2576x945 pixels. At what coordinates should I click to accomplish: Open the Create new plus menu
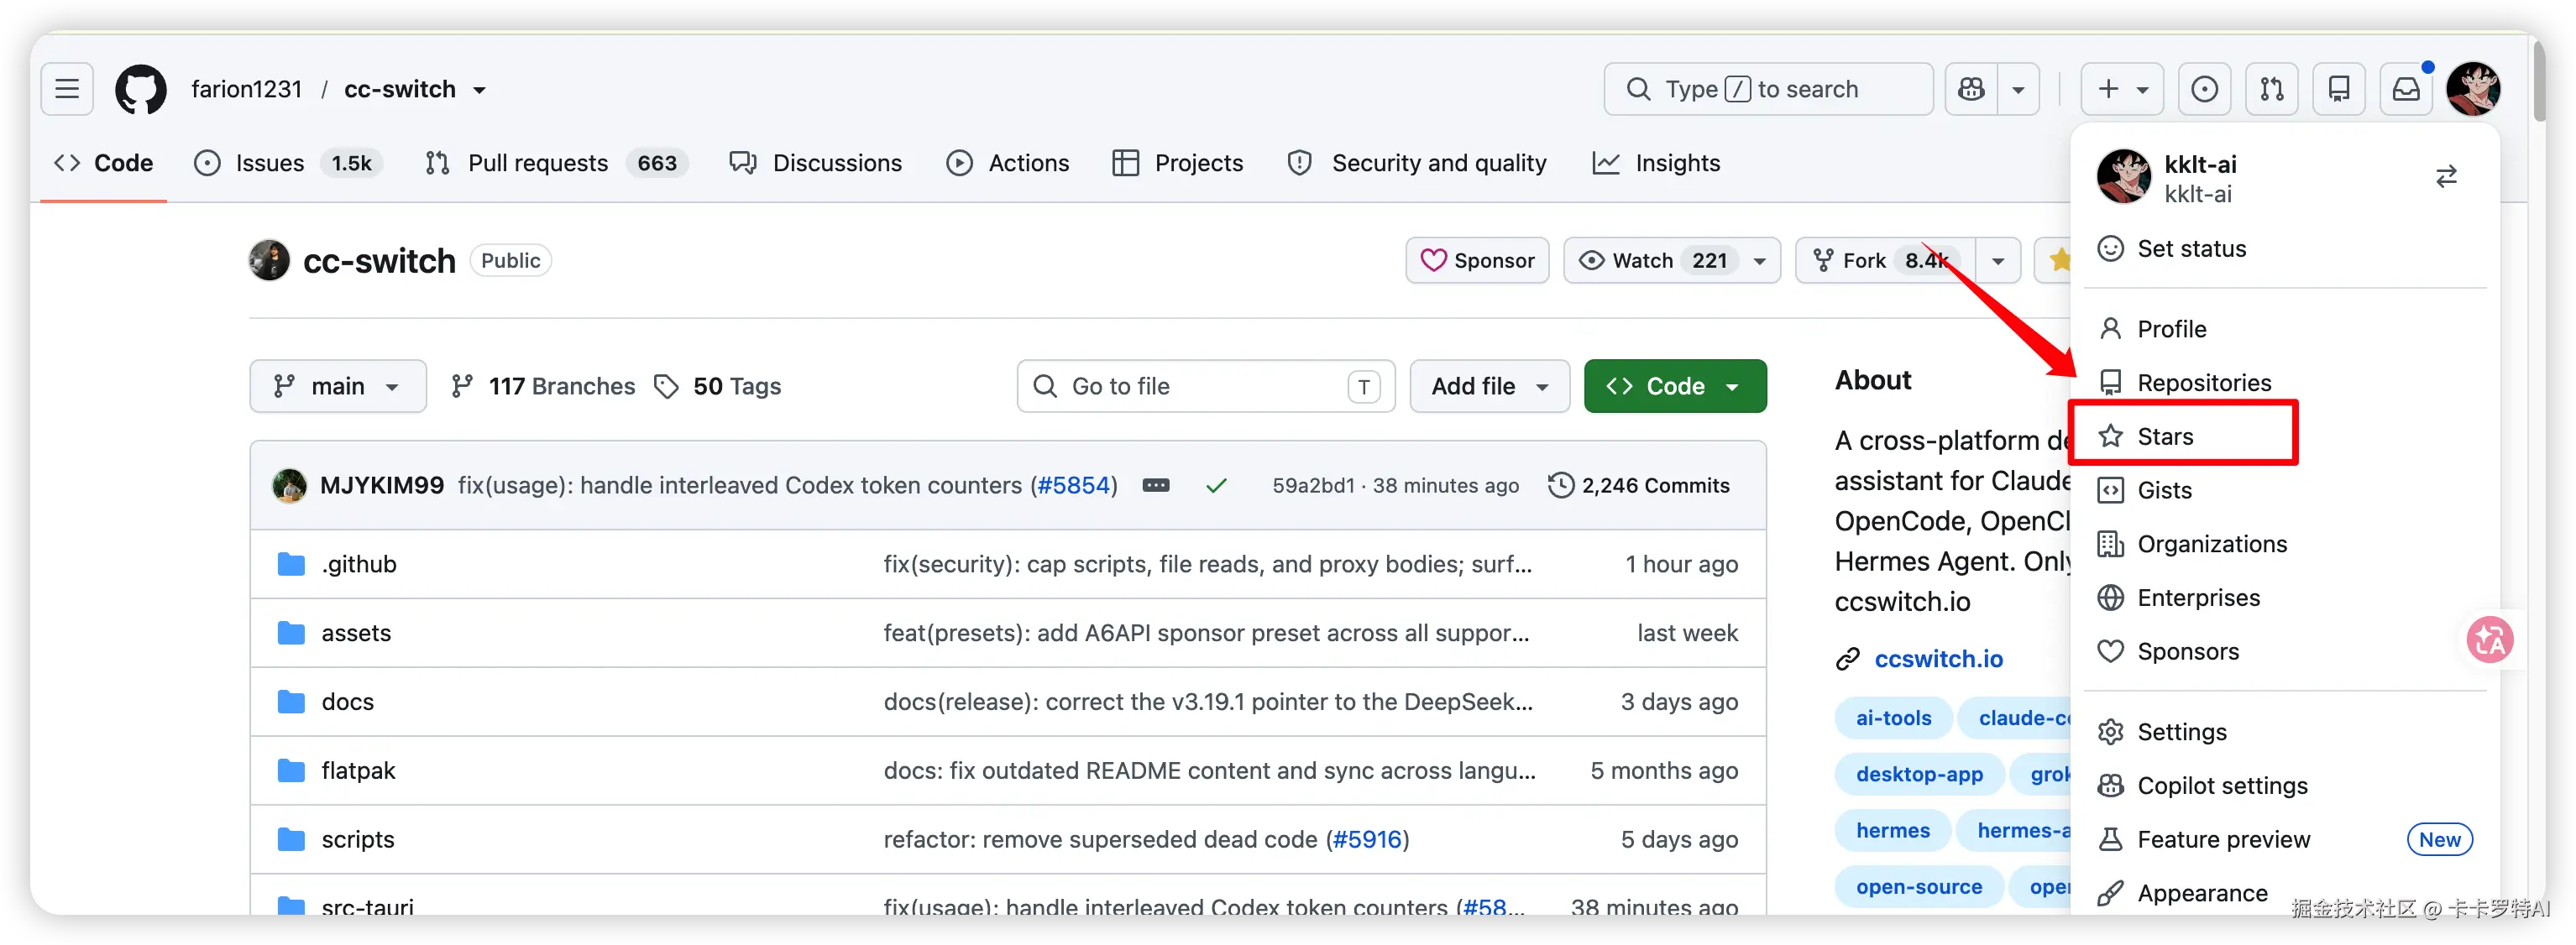point(2122,89)
